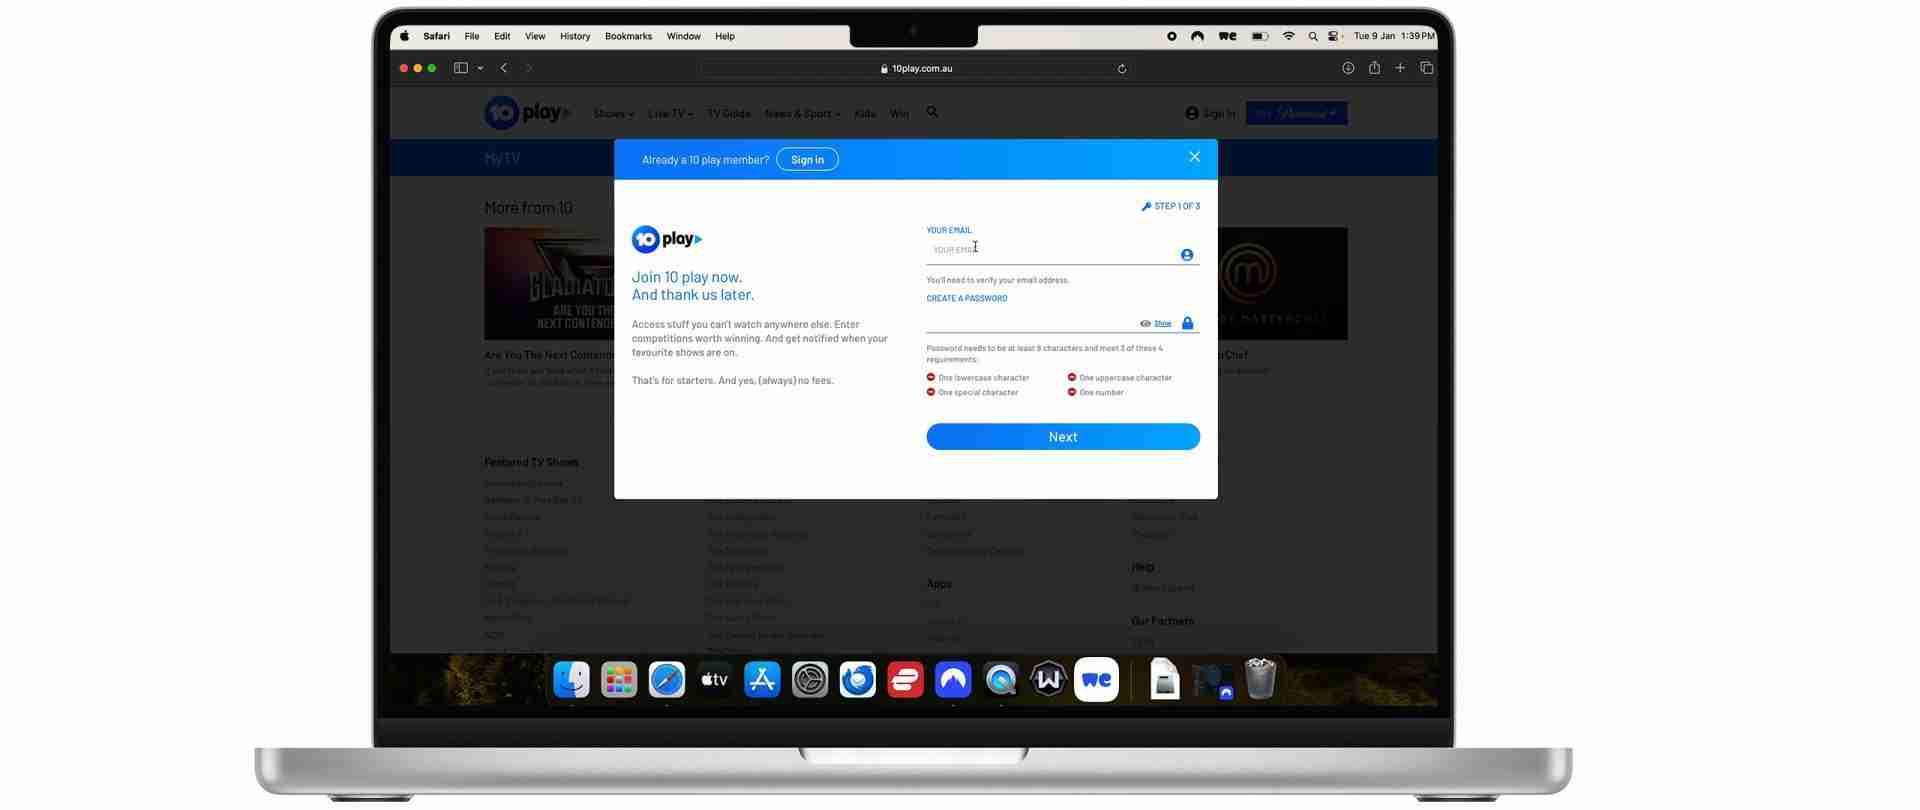Open NordVPN from the dock
The width and height of the screenshot is (1920, 810).
click(953, 680)
